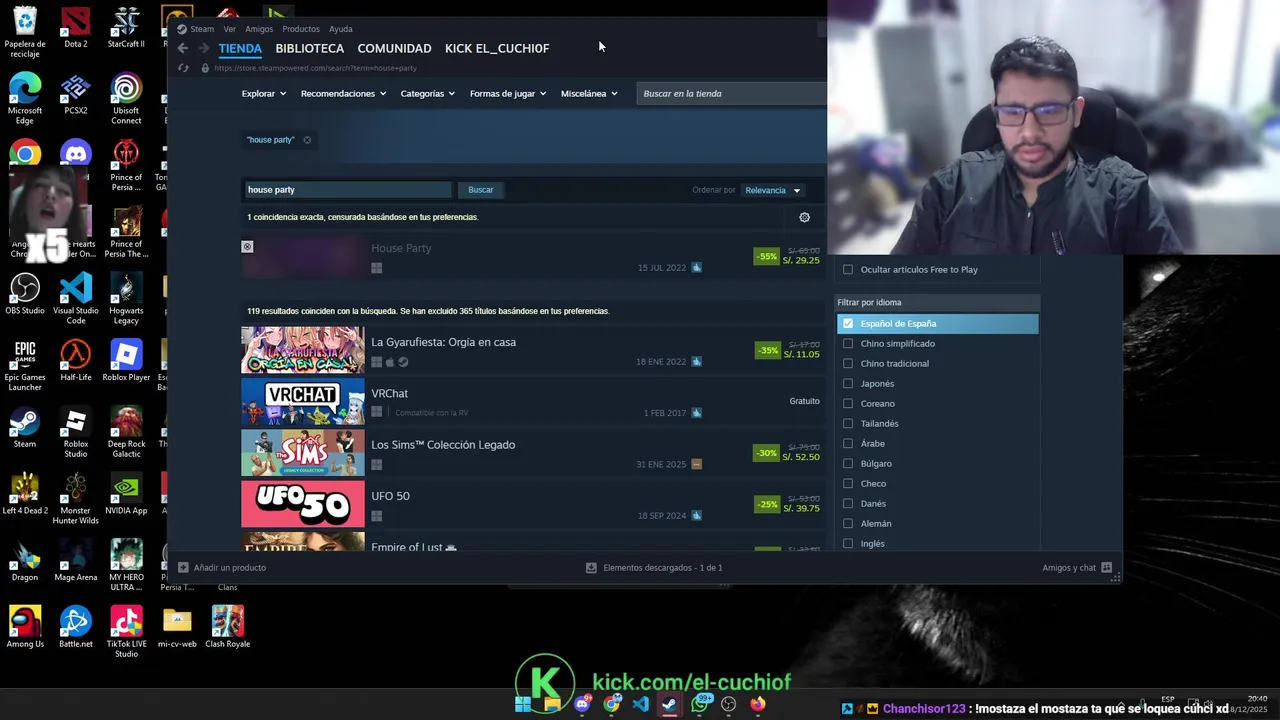1280x720 pixels.
Task: Open the VRChat search result
Action: pyautogui.click(x=530, y=402)
